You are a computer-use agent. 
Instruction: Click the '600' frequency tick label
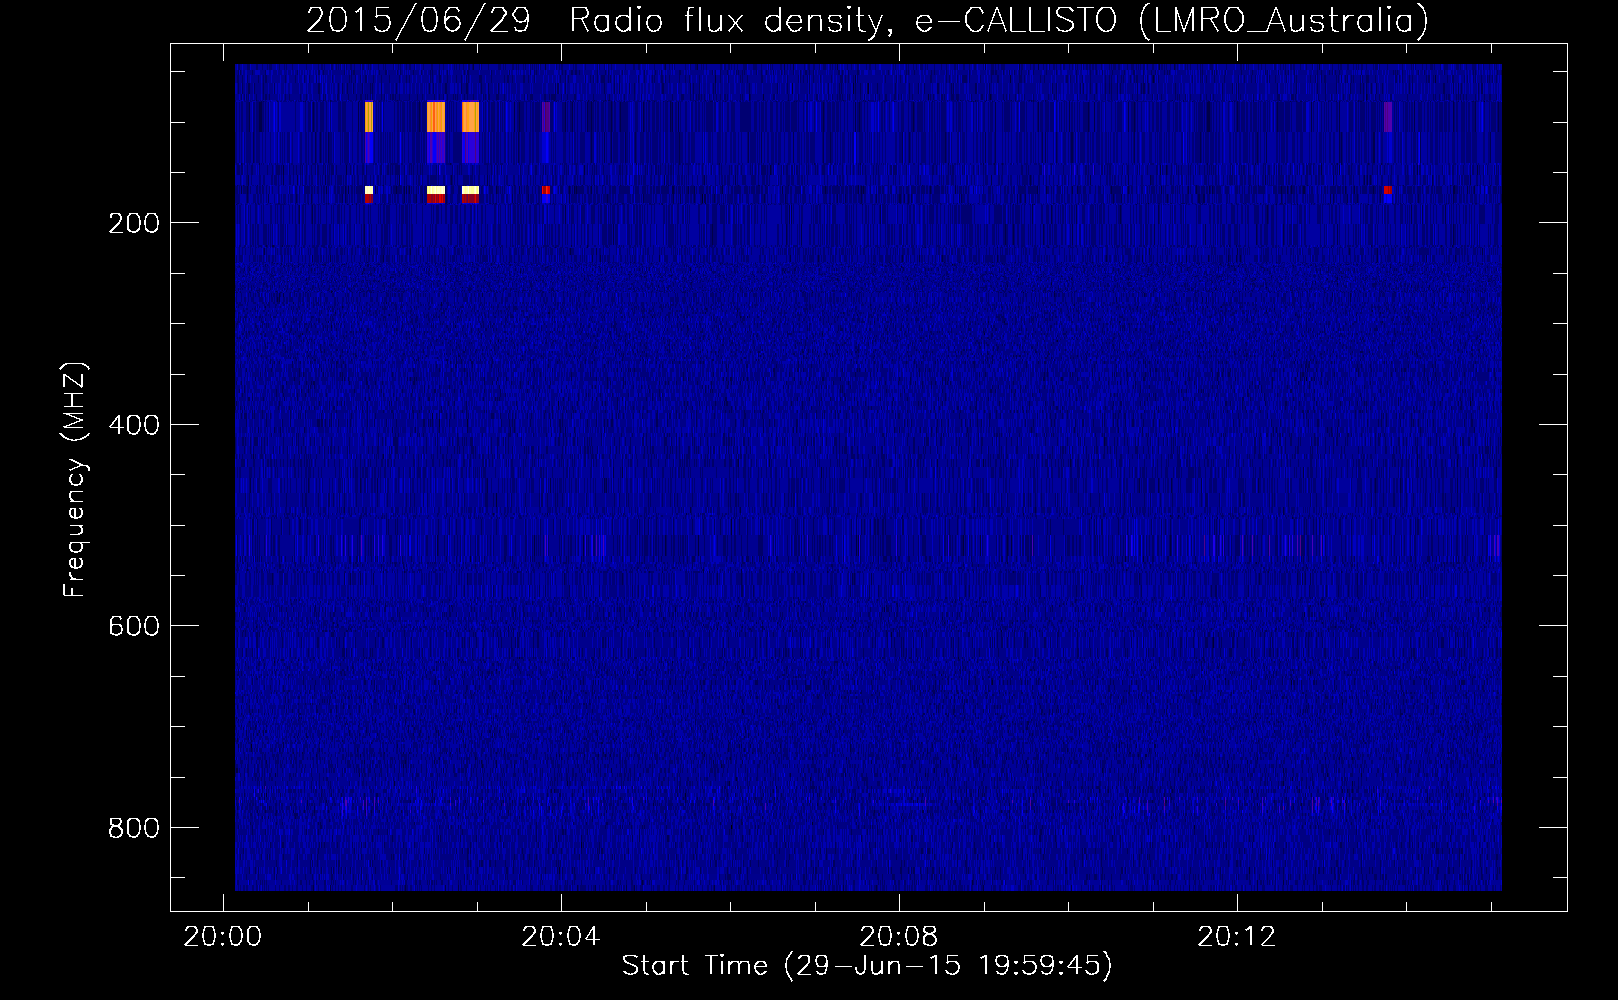point(134,626)
